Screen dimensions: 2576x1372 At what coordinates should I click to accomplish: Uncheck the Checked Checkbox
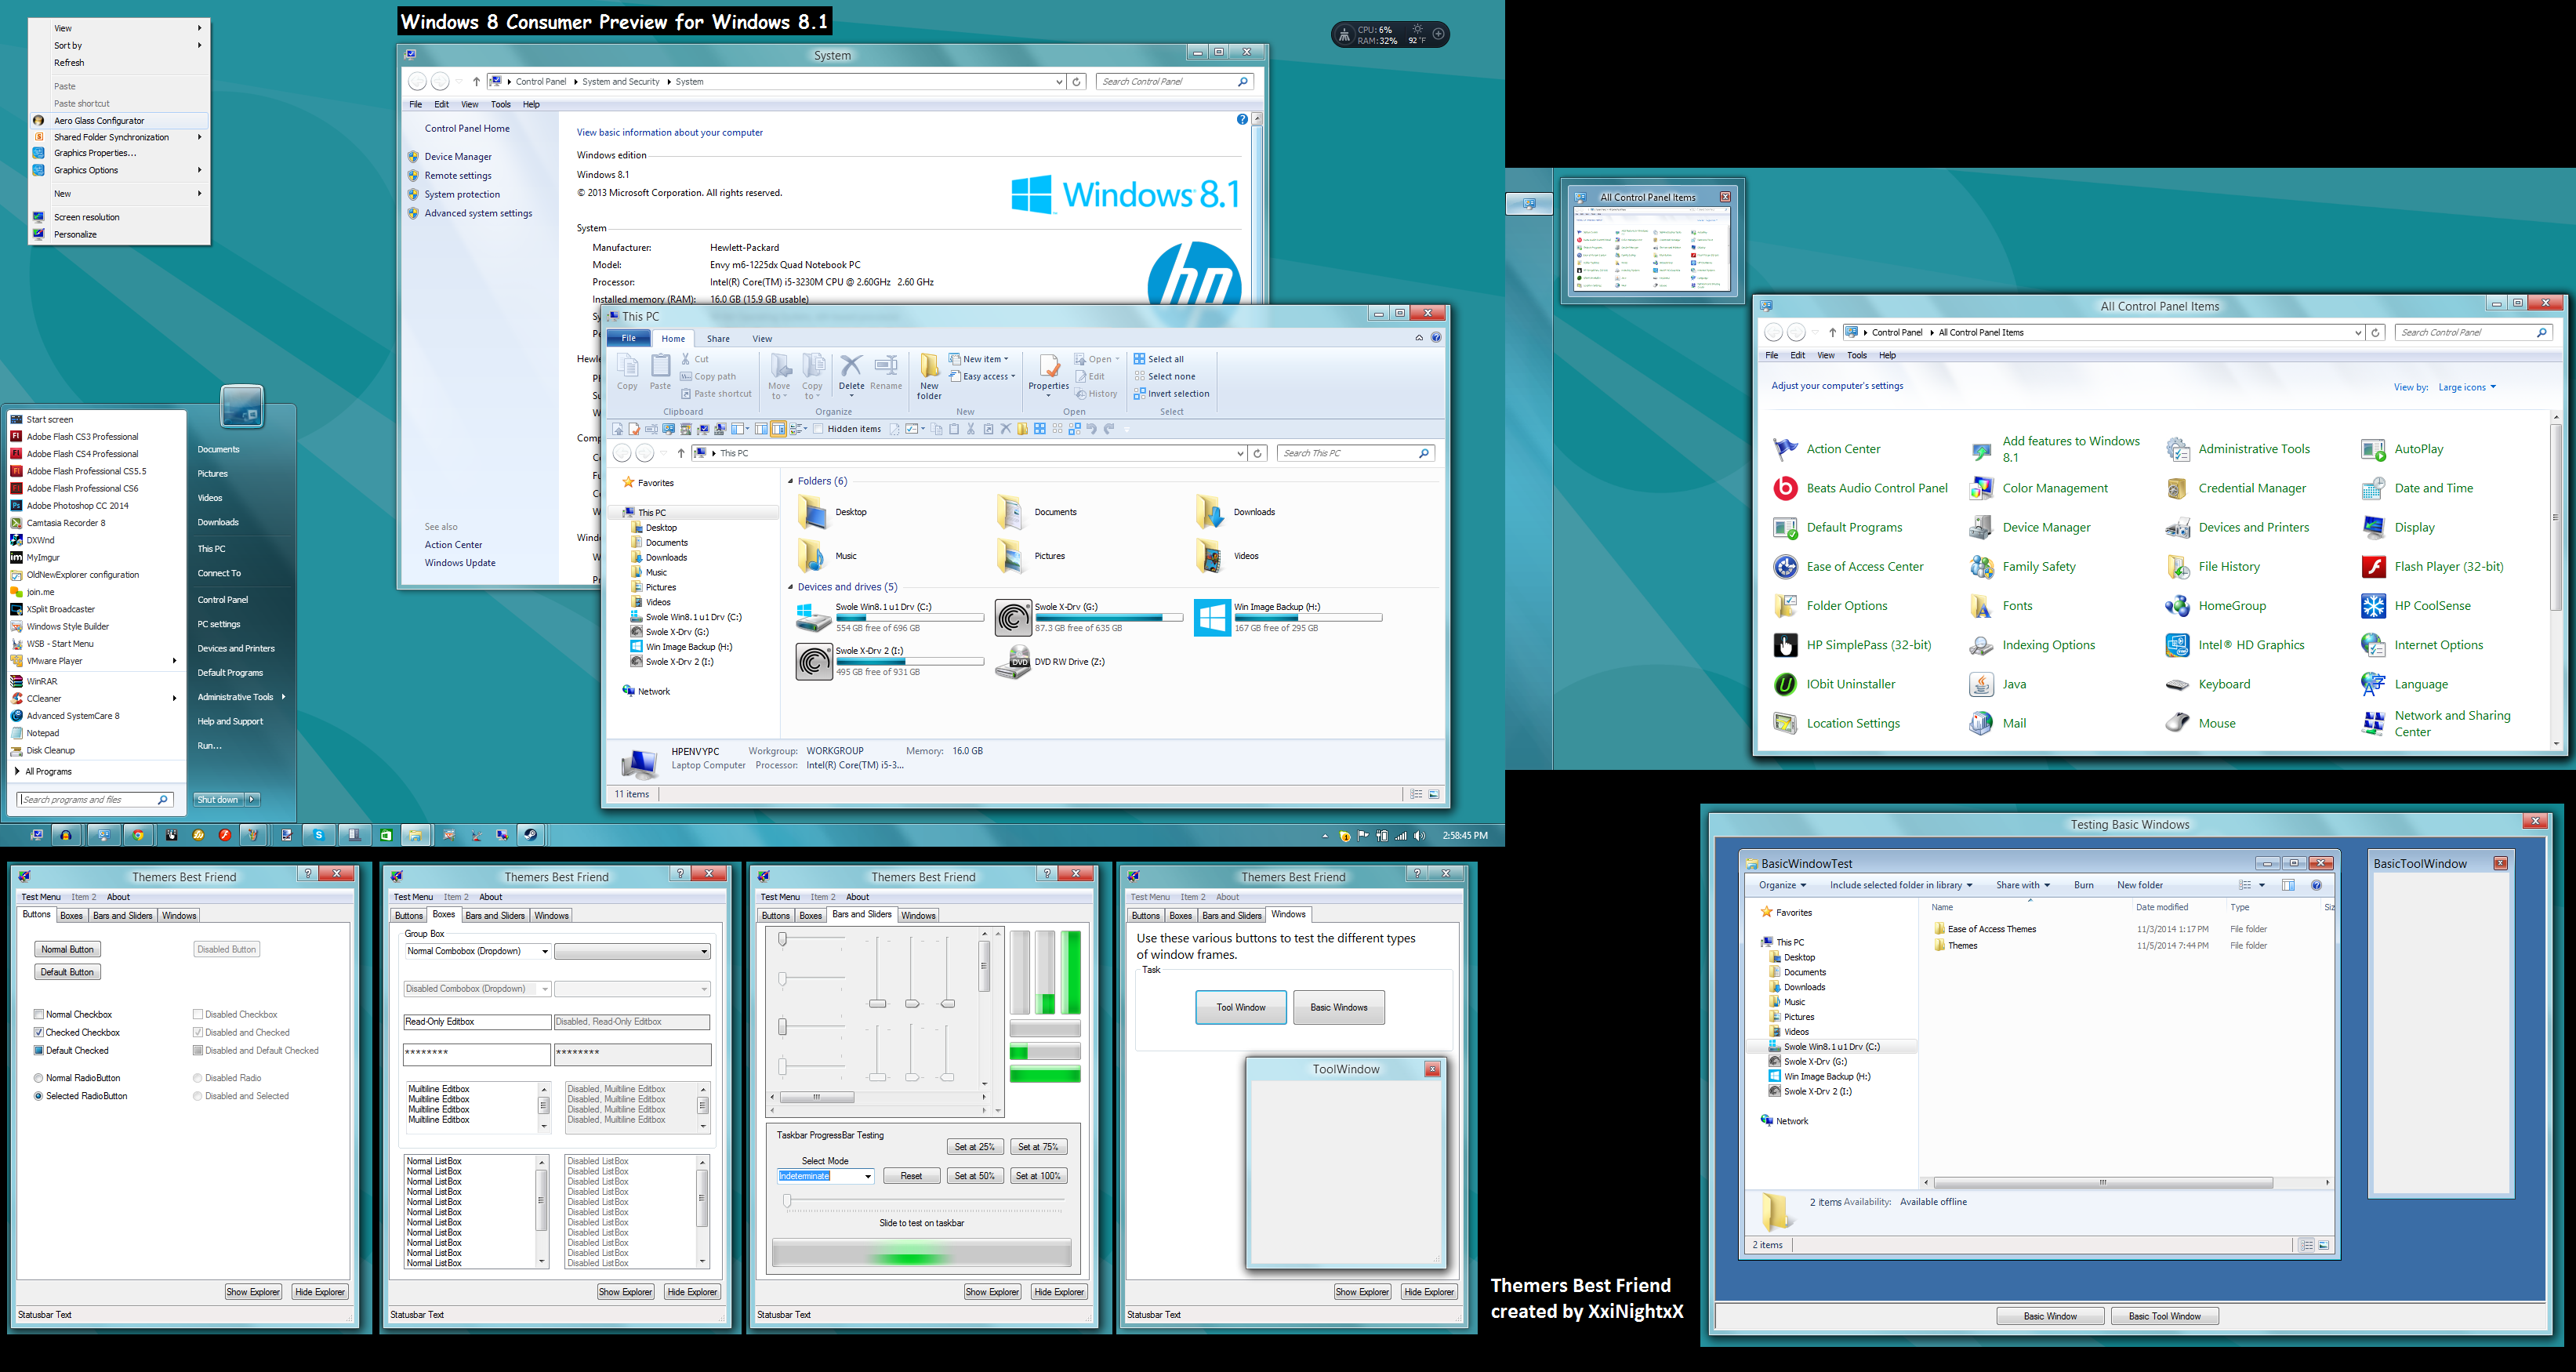(x=39, y=1032)
